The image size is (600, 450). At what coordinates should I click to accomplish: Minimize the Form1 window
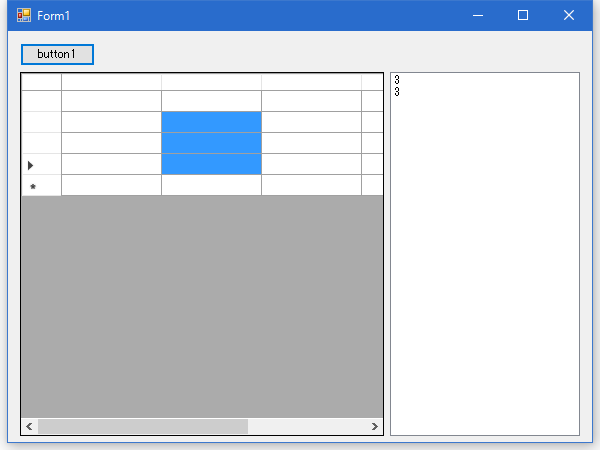point(478,16)
